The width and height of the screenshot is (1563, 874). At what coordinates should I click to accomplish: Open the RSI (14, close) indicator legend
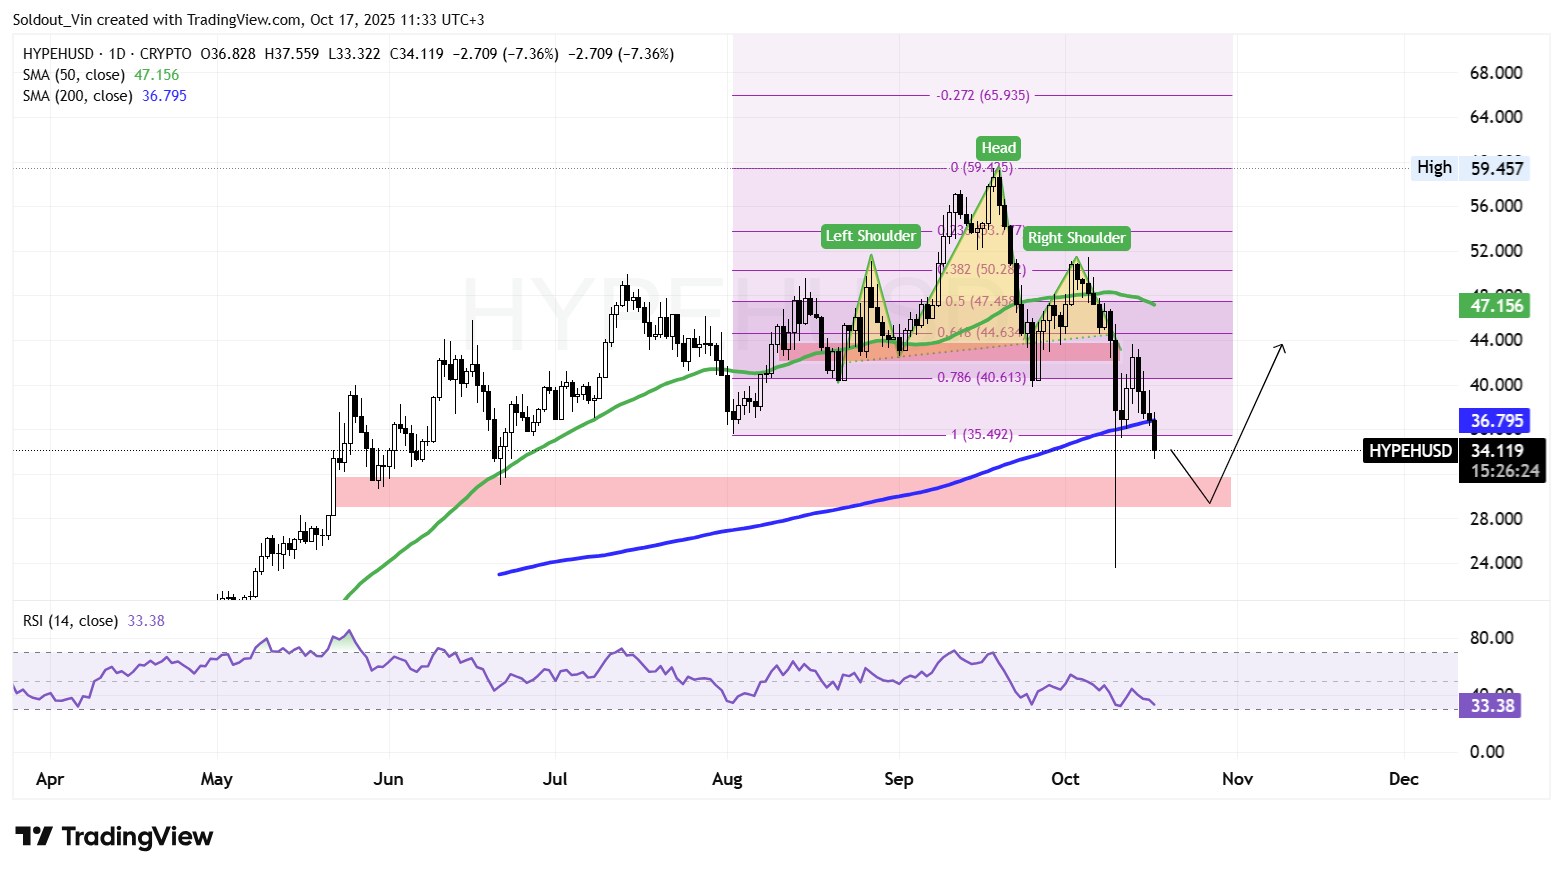tap(69, 621)
